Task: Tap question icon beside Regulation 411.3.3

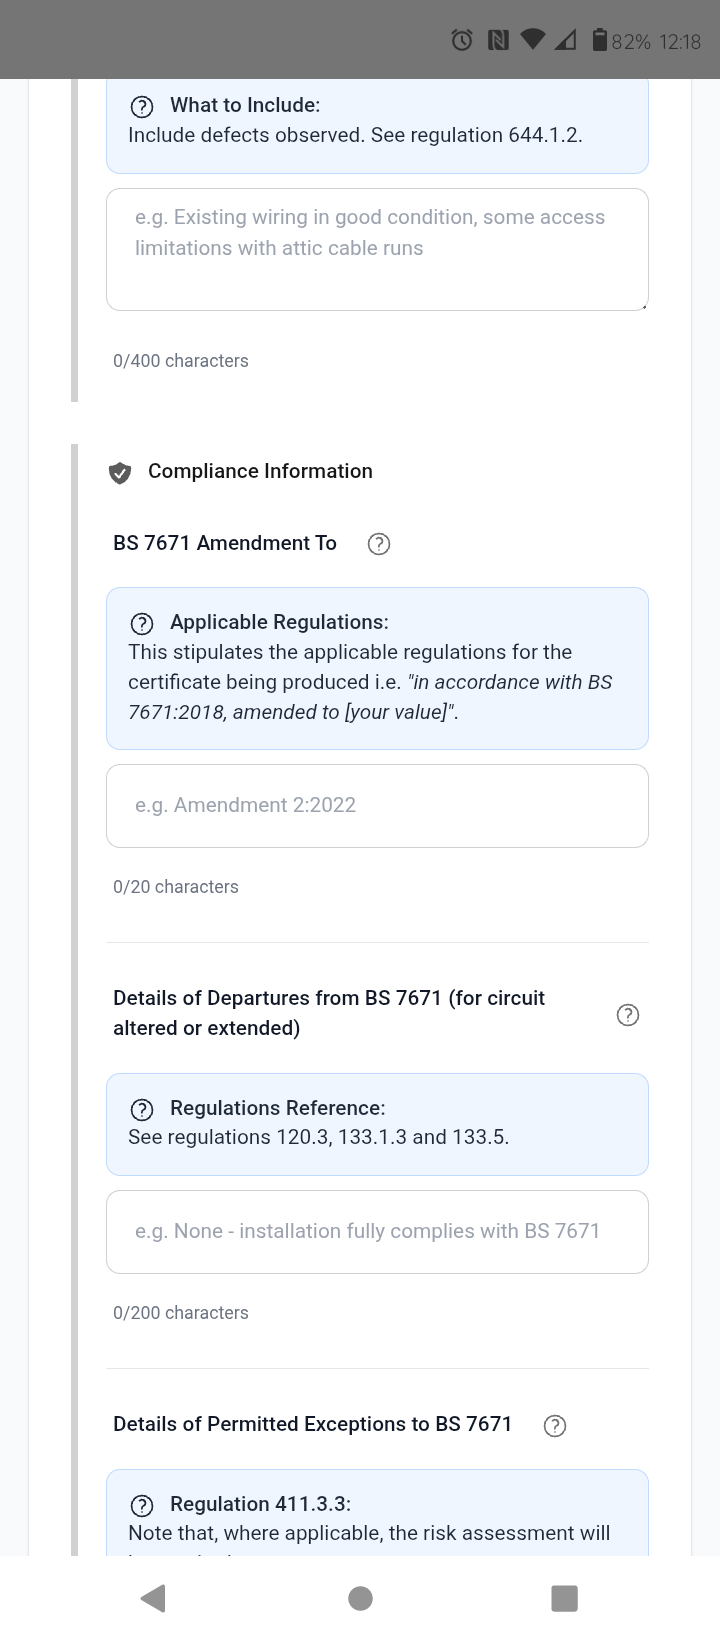Action: [x=142, y=1505]
